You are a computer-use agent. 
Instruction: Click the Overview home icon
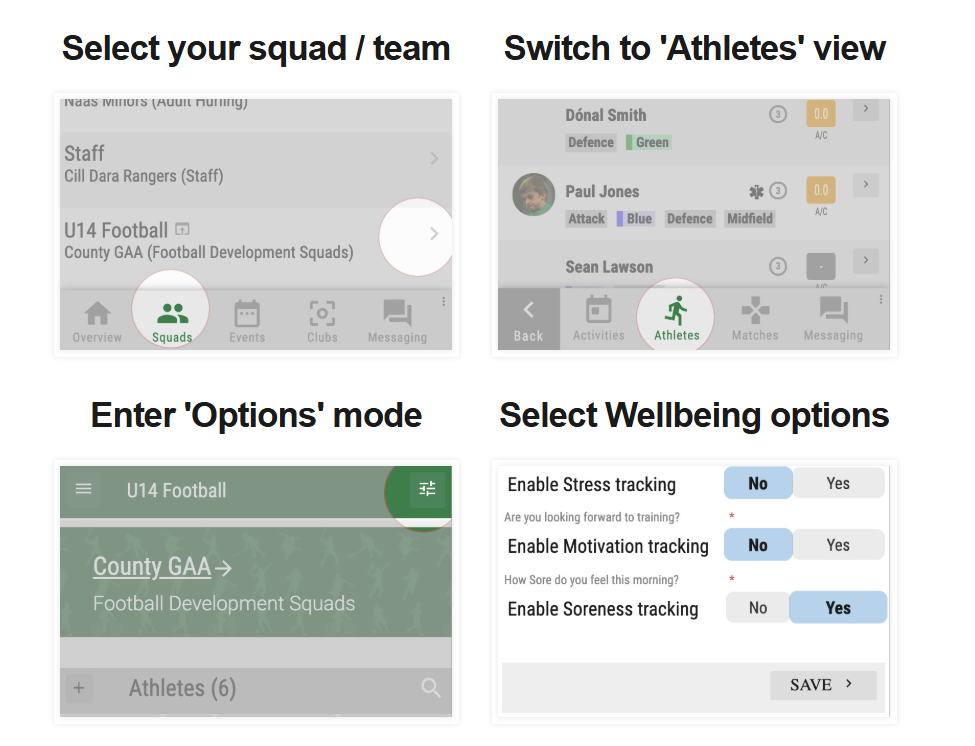click(98, 313)
